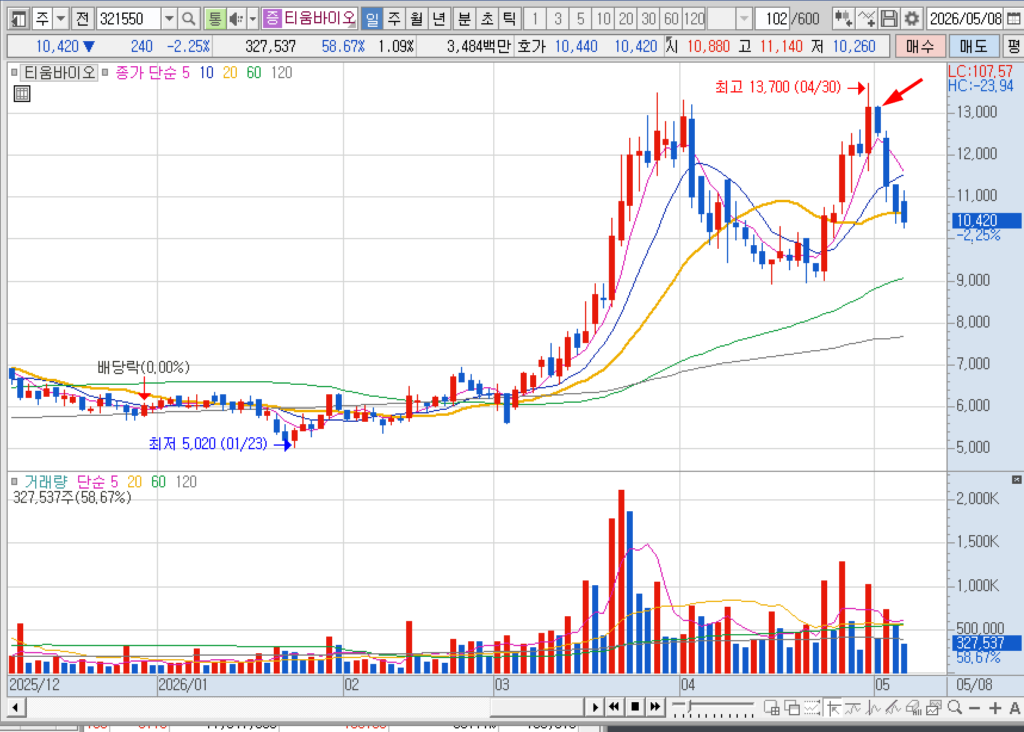The height and width of the screenshot is (732, 1024).
Task: Click the multi-chart window icon at bottom
Action: [x=934, y=708]
